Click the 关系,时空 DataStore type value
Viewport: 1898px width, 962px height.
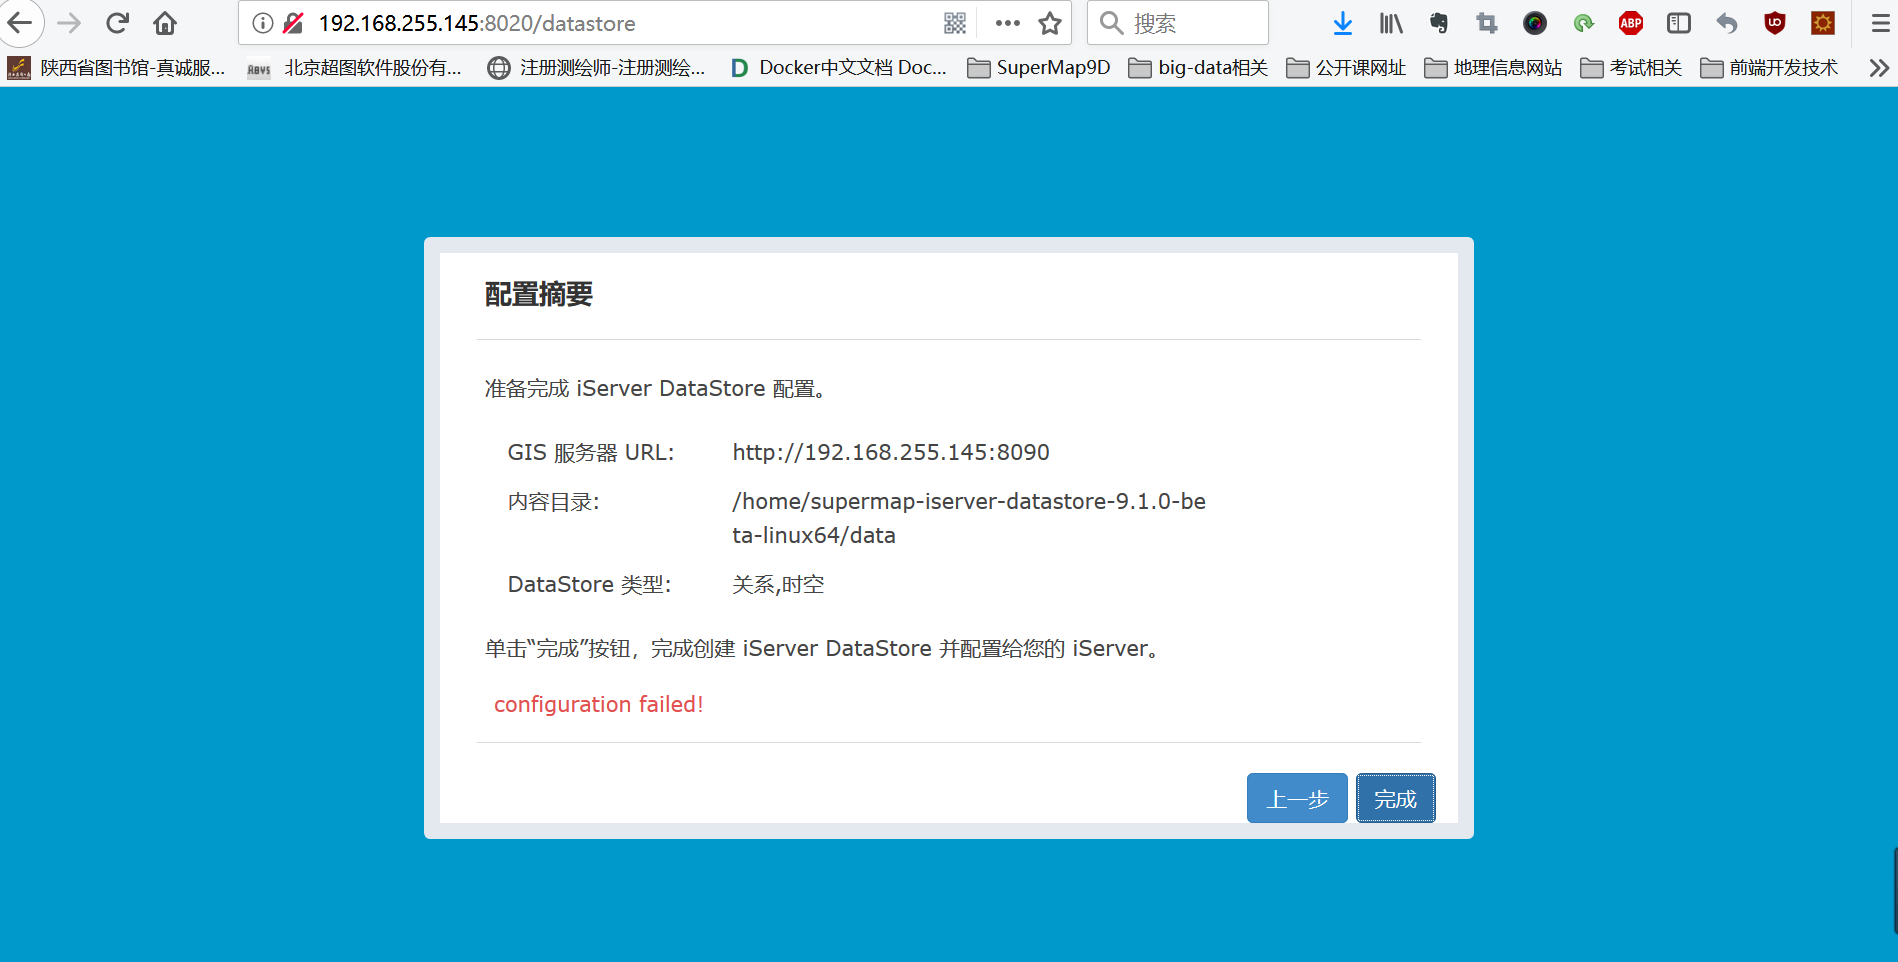(778, 584)
